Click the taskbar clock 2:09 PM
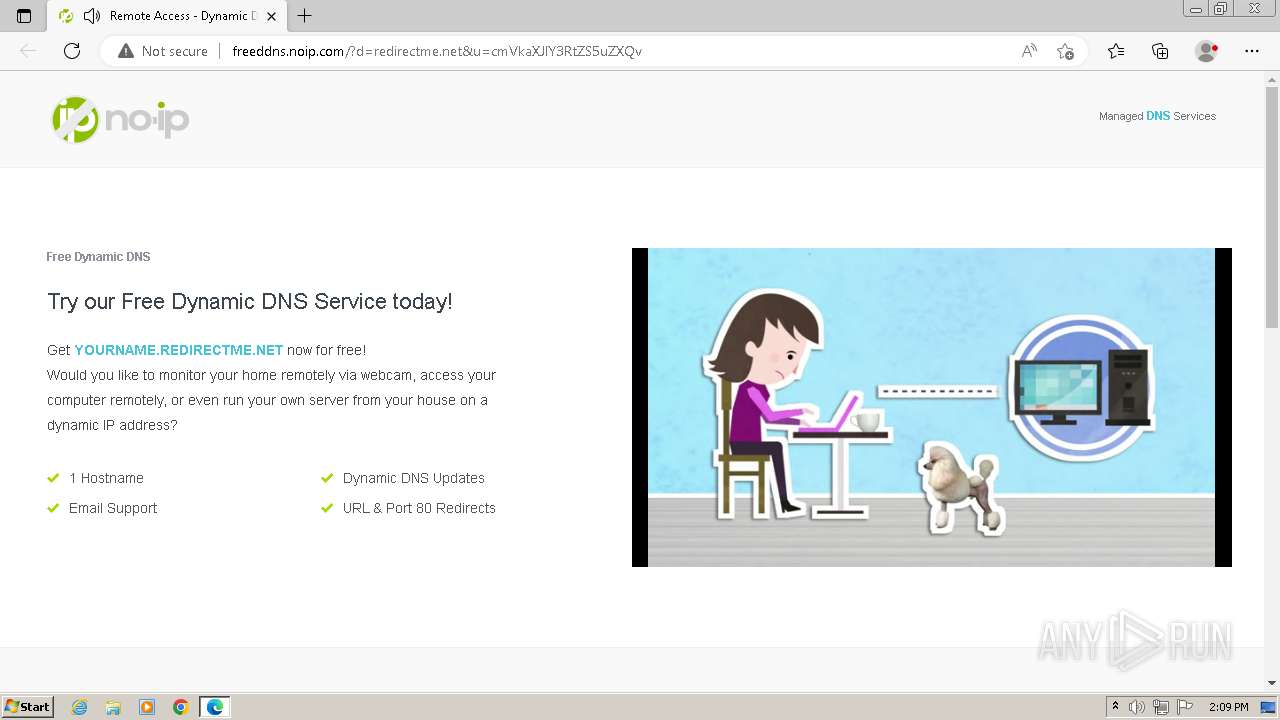Viewport: 1280px width, 720px height. (1228, 707)
